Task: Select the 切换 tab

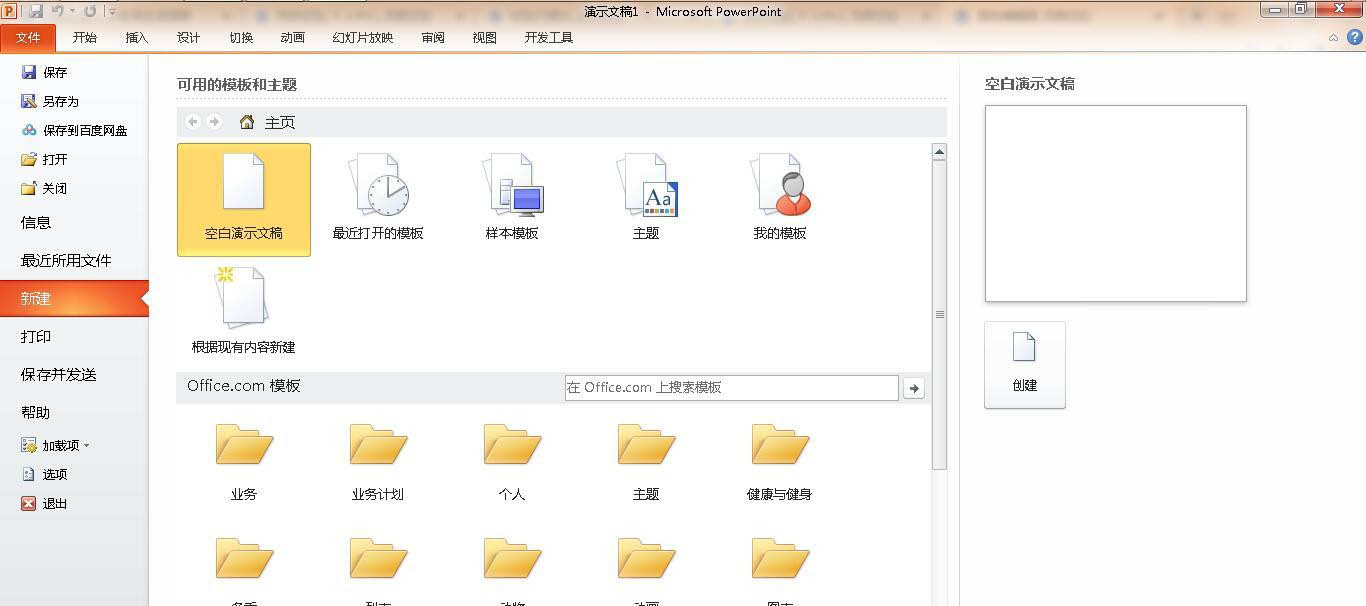Action: point(241,38)
